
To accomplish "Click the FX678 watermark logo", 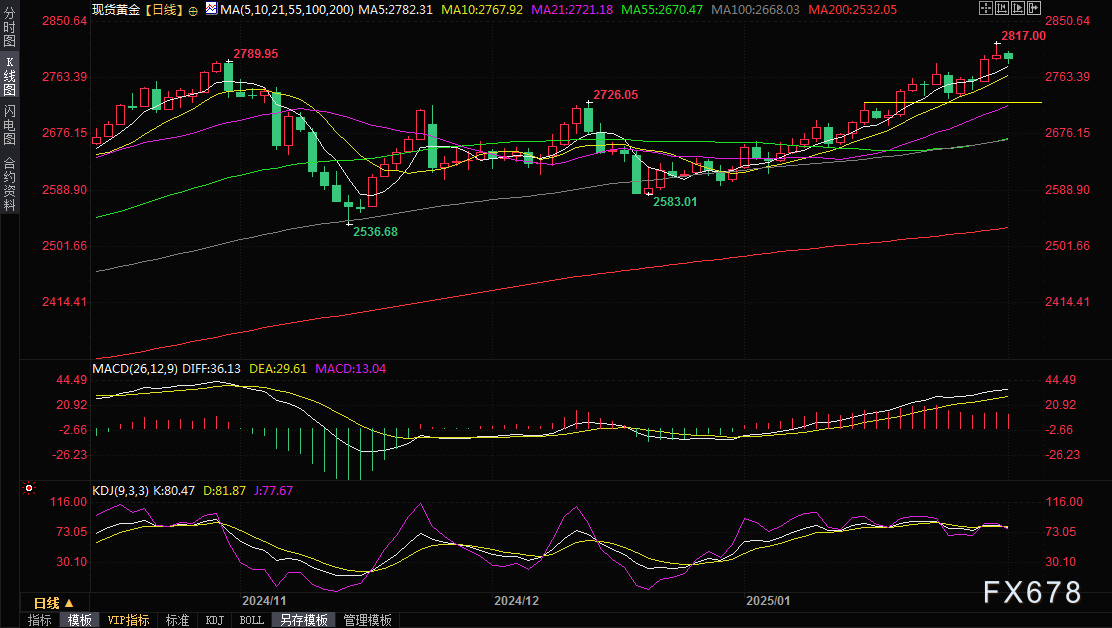I will point(1031,593).
